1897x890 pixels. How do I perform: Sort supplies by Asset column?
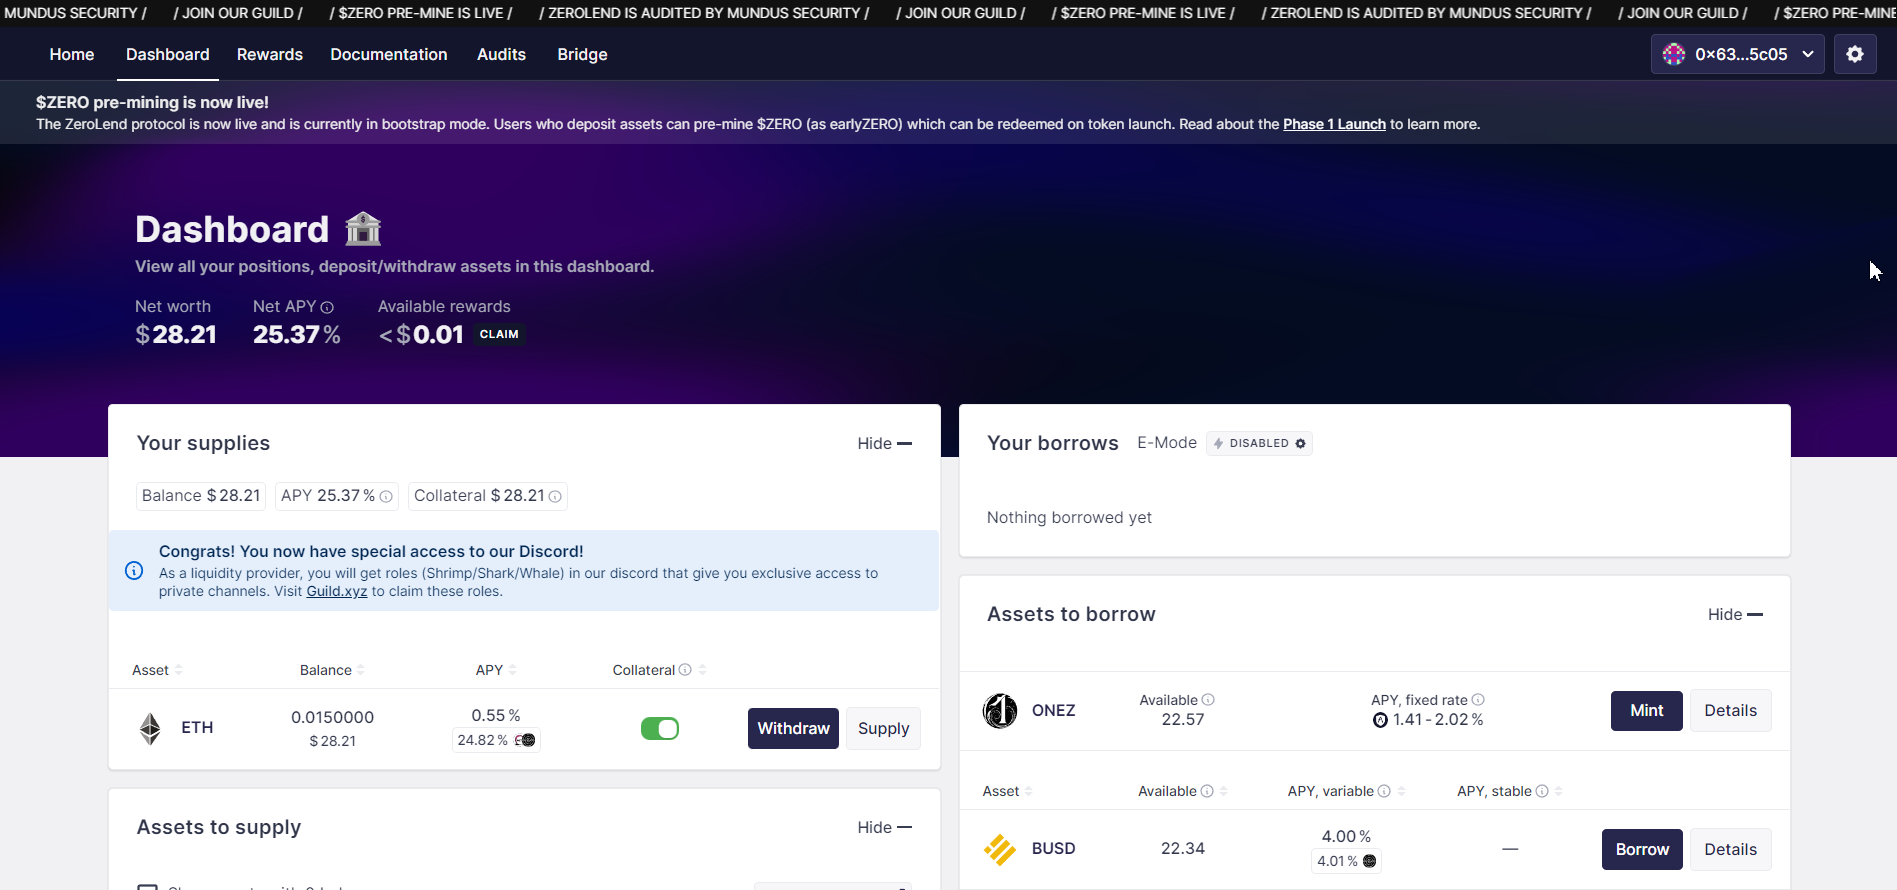[x=157, y=670]
